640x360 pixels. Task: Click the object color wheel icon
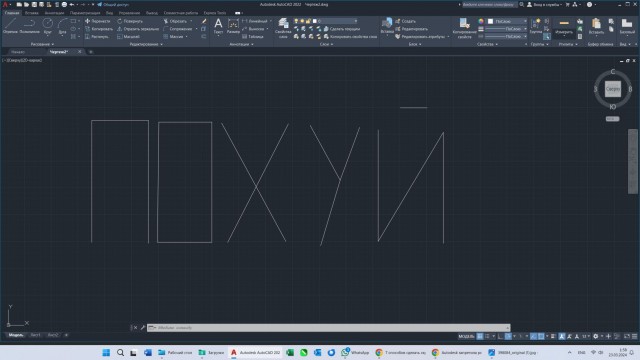coord(481,21)
